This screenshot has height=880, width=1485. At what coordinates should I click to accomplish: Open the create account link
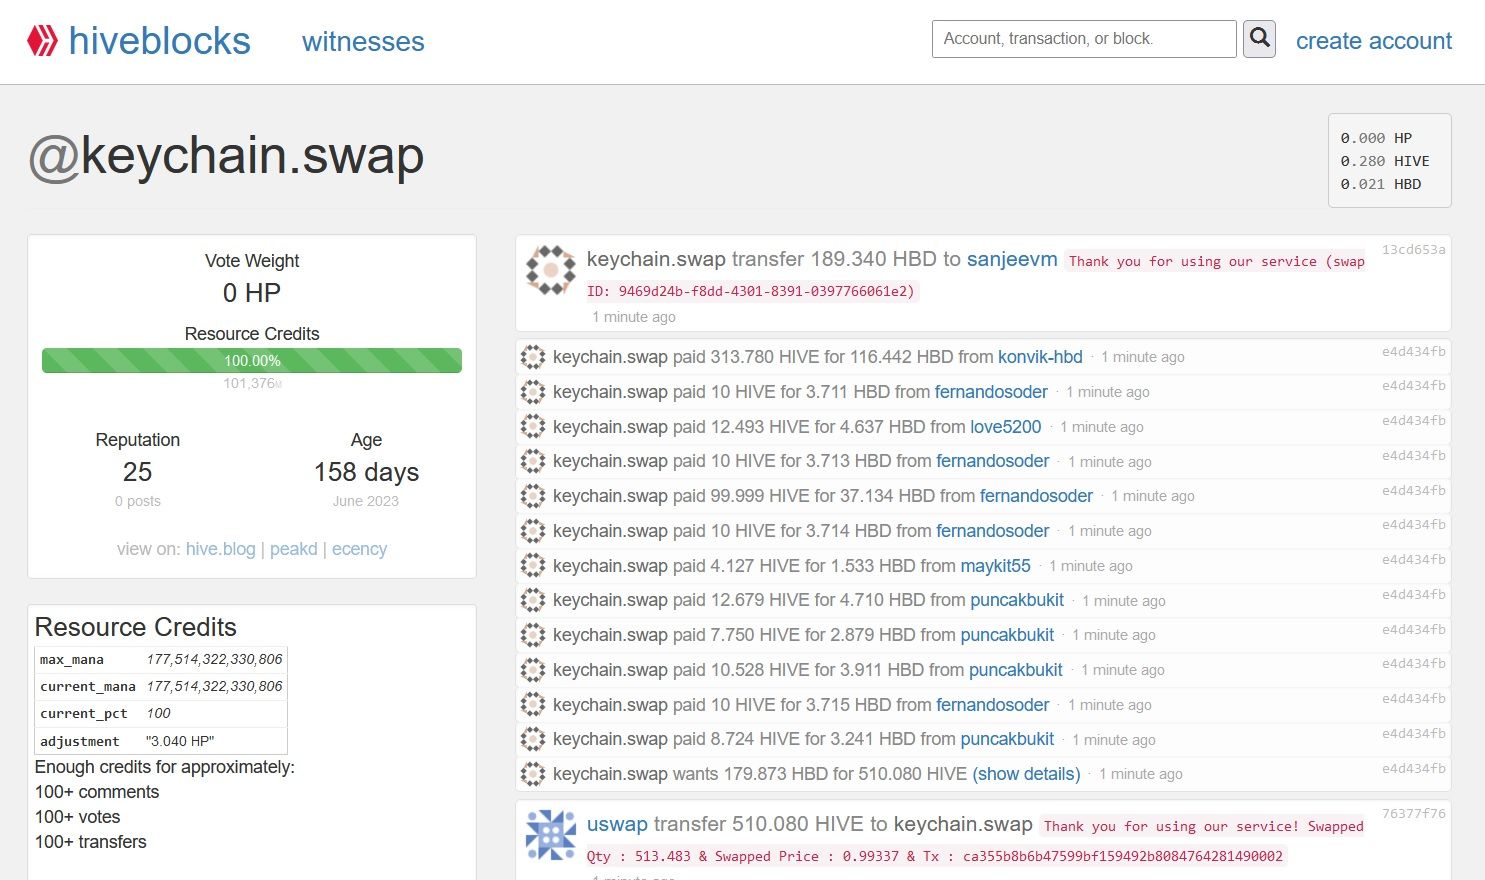coord(1374,41)
